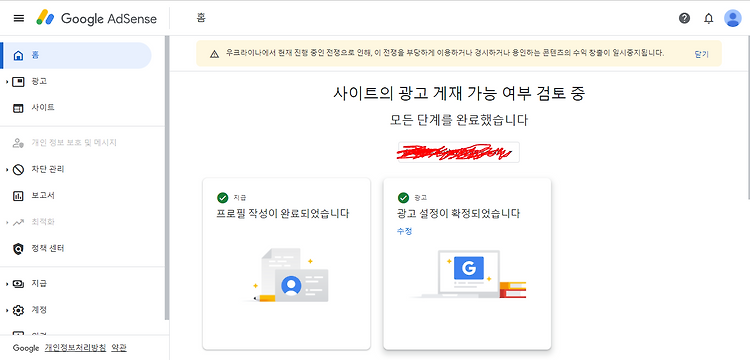Select 홈 in the sidebar
Viewport: 750px width, 360px height.
pyautogui.click(x=76, y=55)
